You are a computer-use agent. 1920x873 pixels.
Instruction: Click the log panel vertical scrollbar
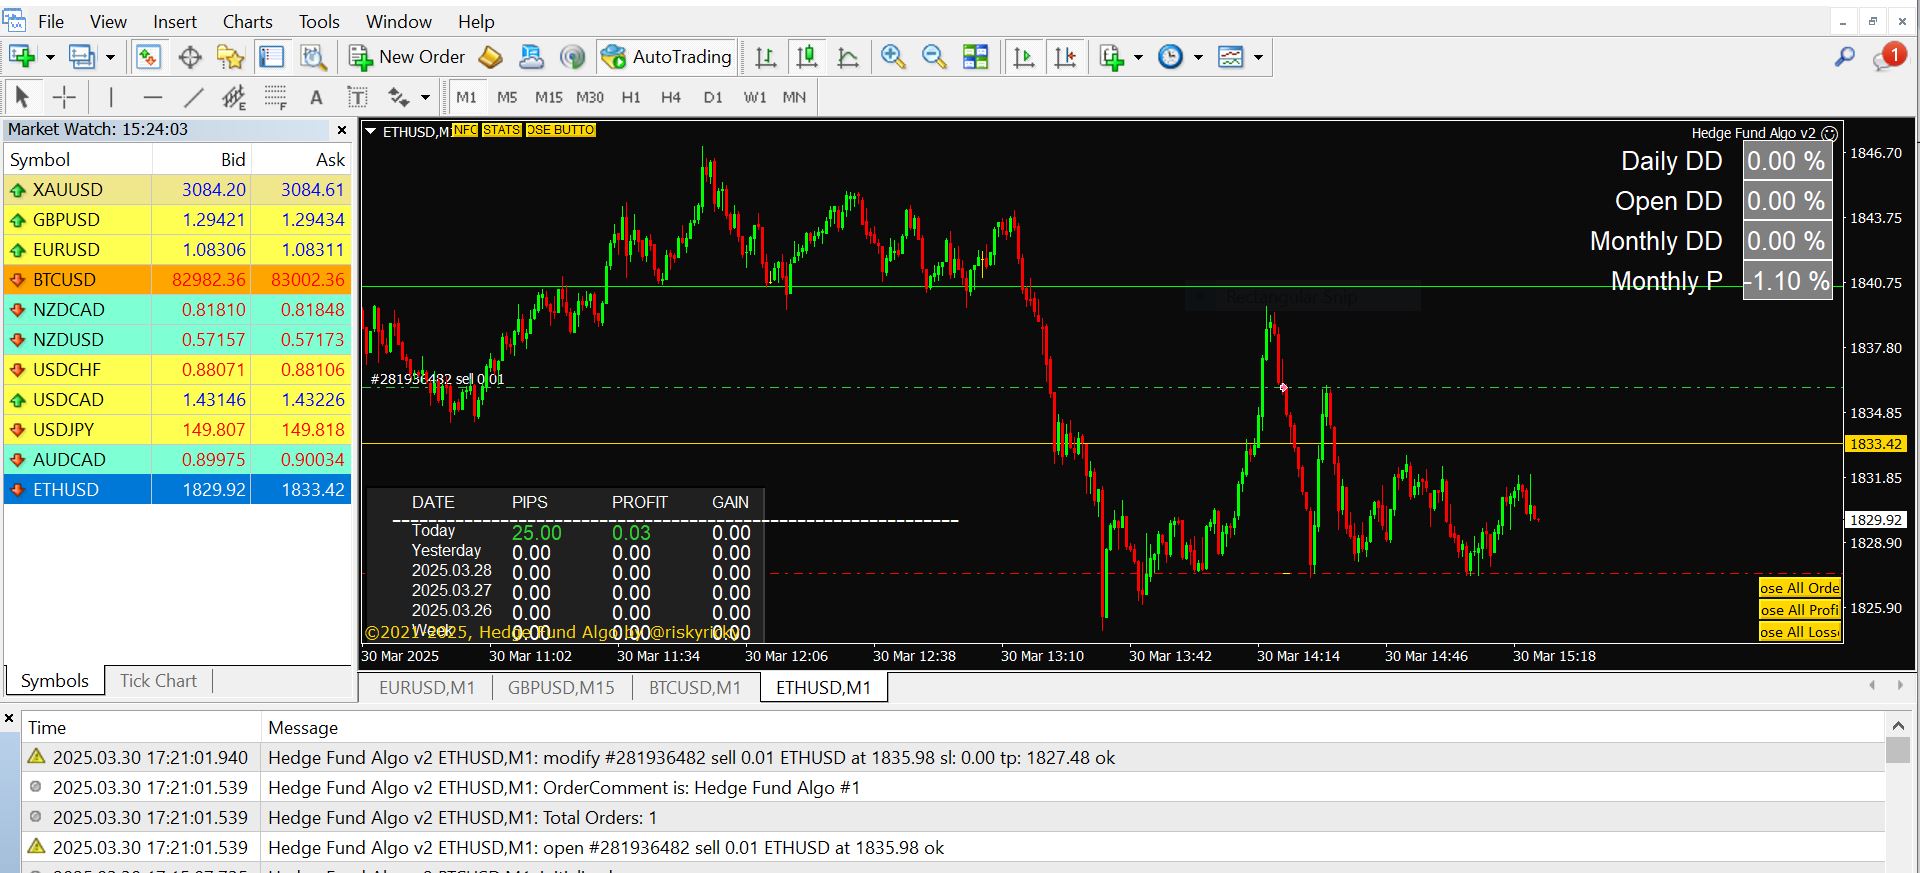coord(1897,750)
